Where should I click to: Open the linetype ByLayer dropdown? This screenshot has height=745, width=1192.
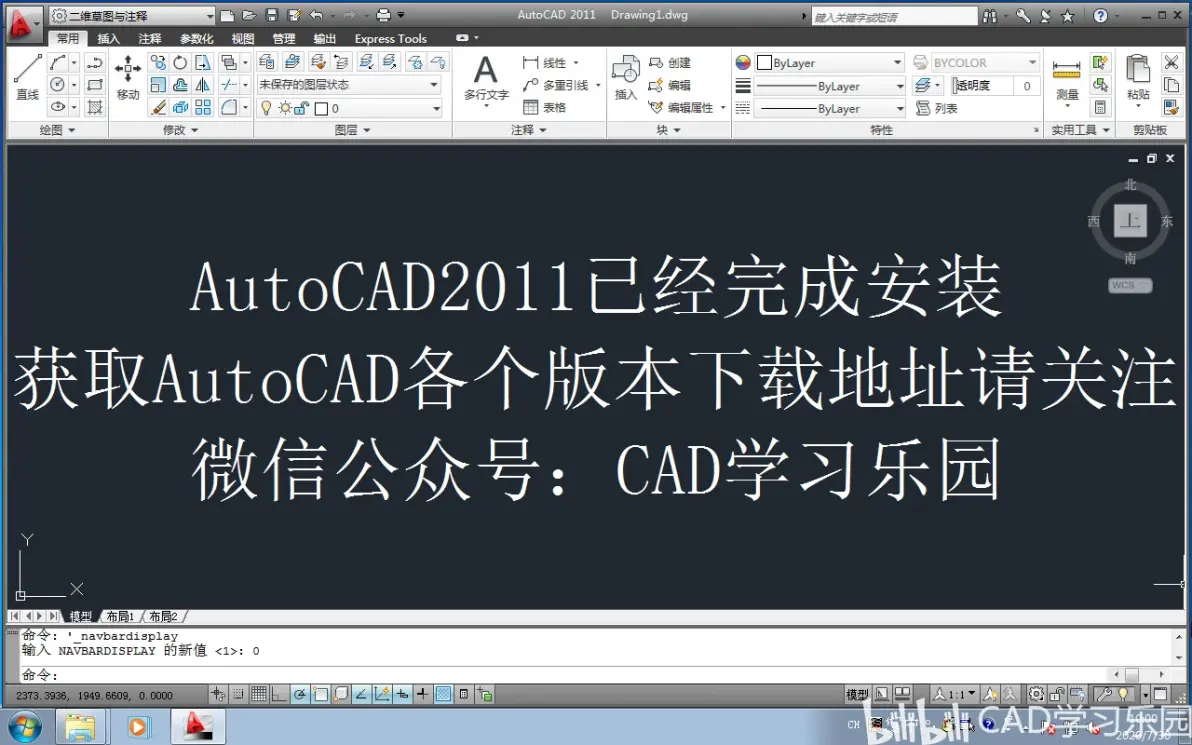pos(829,109)
